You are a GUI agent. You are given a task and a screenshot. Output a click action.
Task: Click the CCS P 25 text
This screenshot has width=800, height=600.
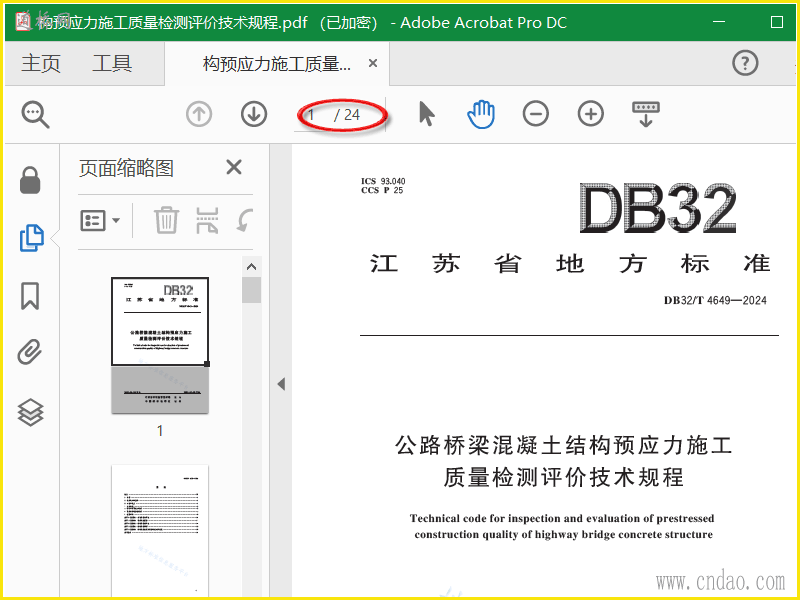[382, 190]
